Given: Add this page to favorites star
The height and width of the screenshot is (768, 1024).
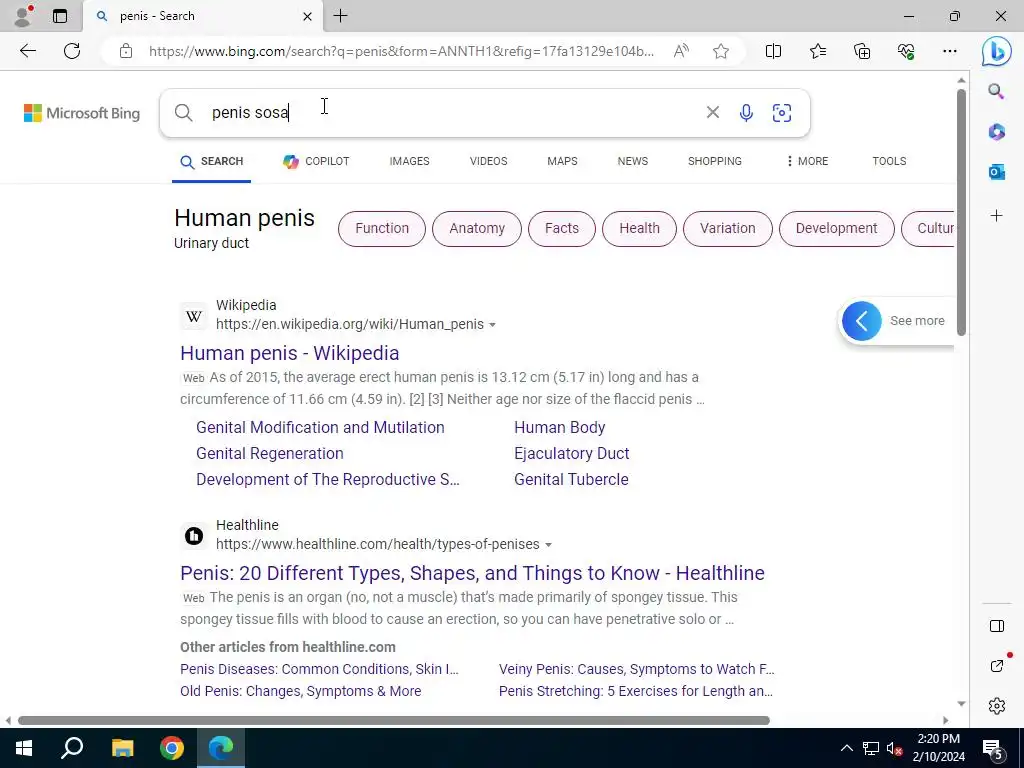Looking at the screenshot, I should coord(721,51).
